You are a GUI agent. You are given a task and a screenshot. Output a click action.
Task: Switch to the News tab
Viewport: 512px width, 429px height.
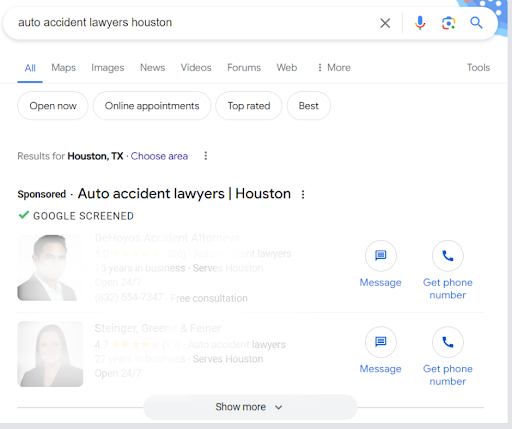(x=152, y=68)
